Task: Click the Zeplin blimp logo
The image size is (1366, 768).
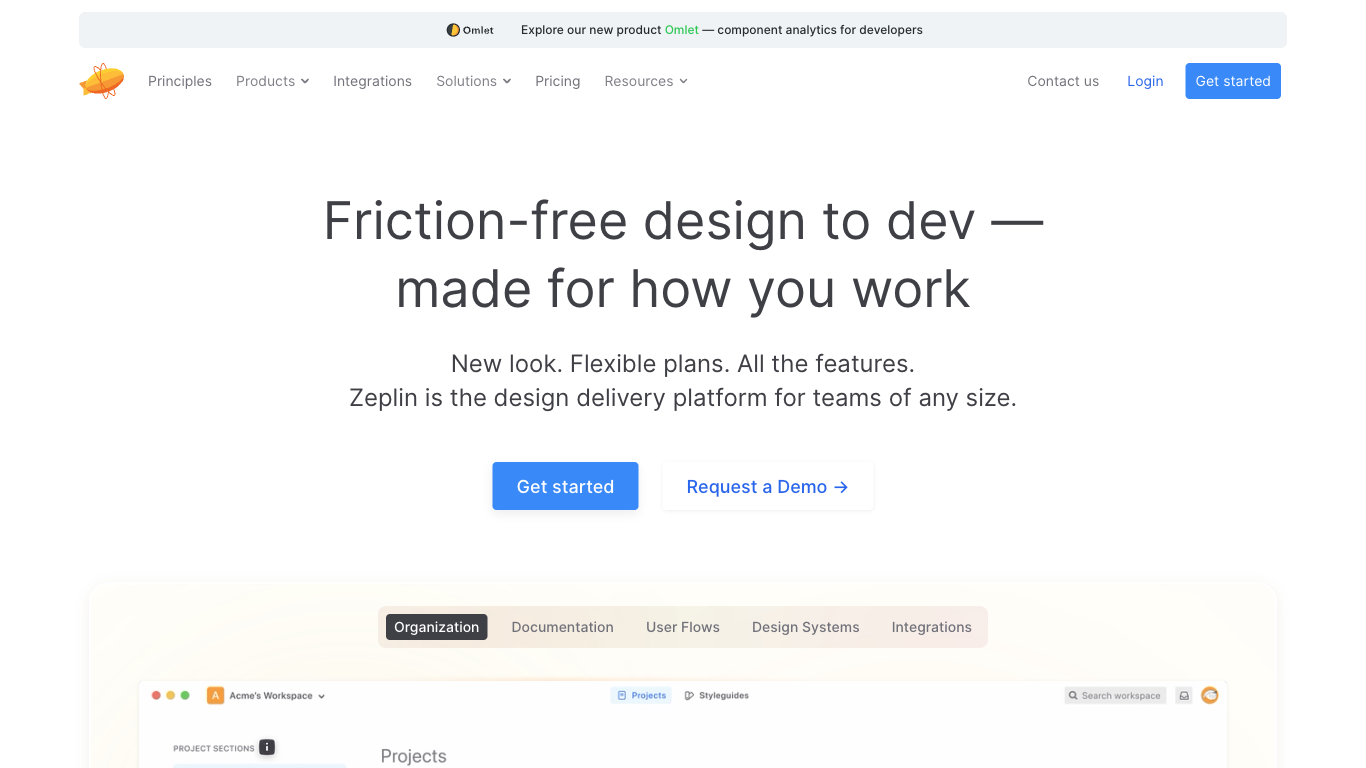Action: click(x=102, y=81)
